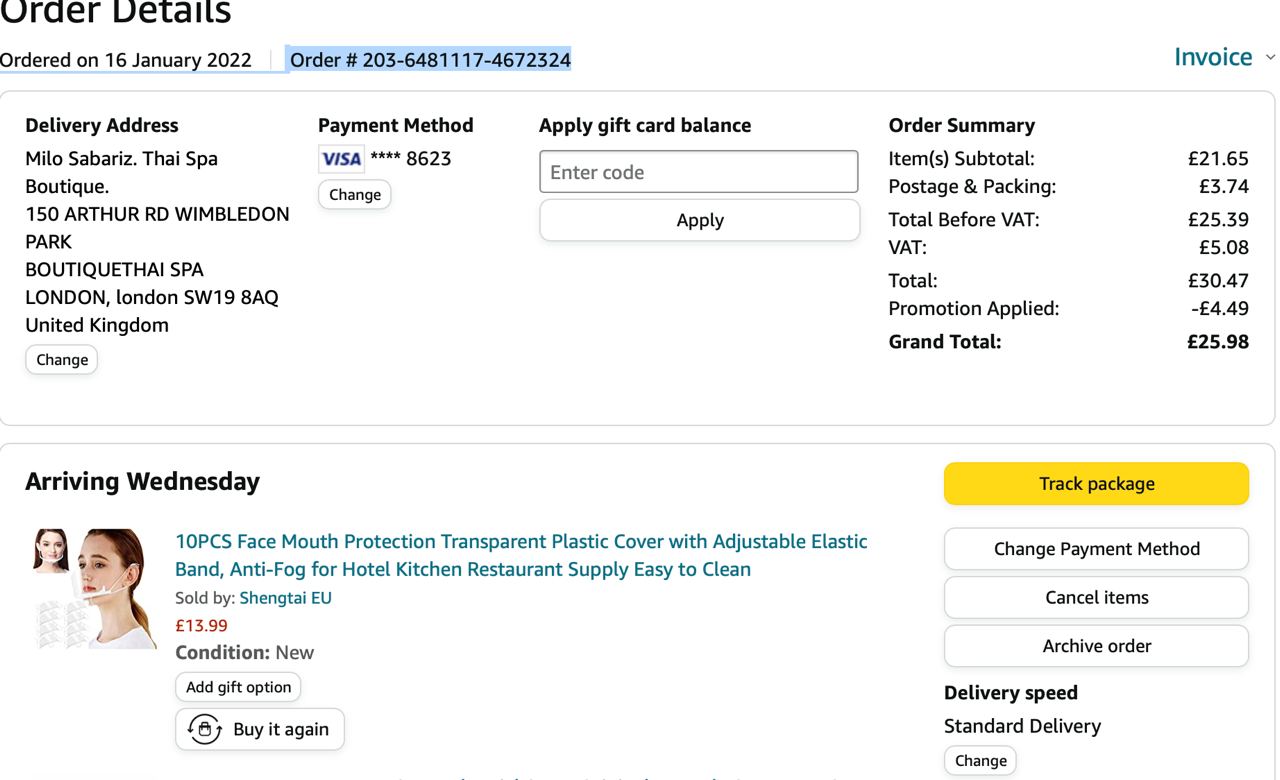Visit the Shengtai EU seller page
The image size is (1280, 780).
click(x=285, y=598)
